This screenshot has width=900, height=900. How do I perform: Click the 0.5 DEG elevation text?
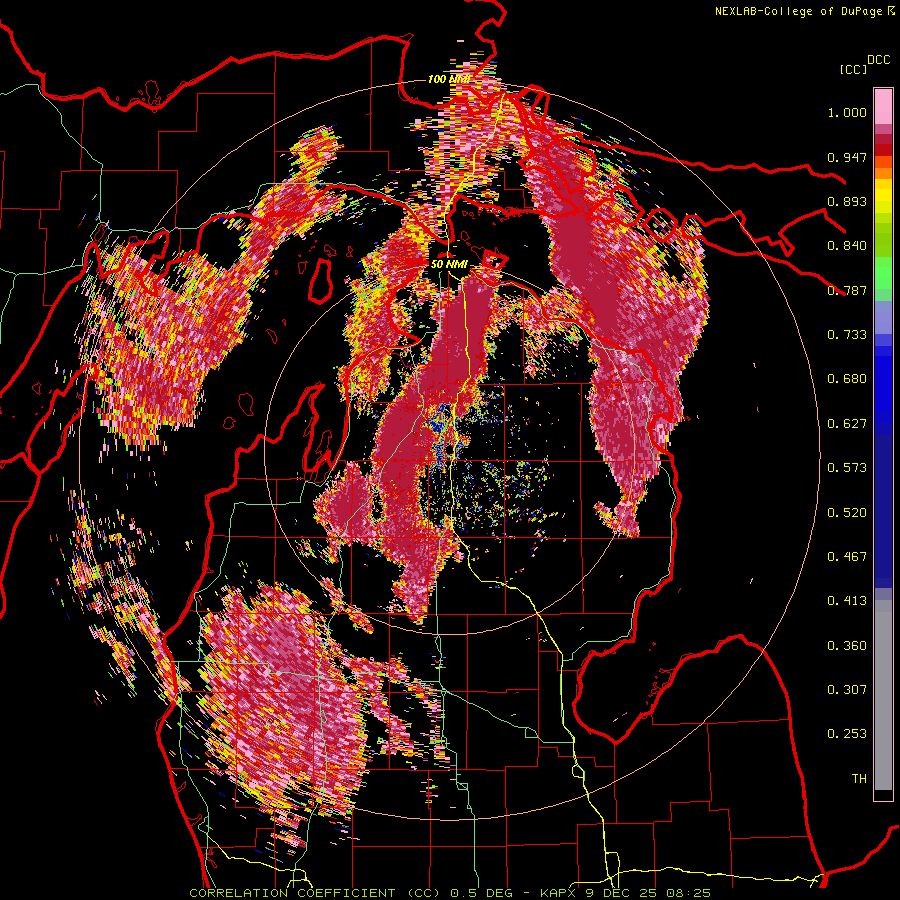[483, 893]
